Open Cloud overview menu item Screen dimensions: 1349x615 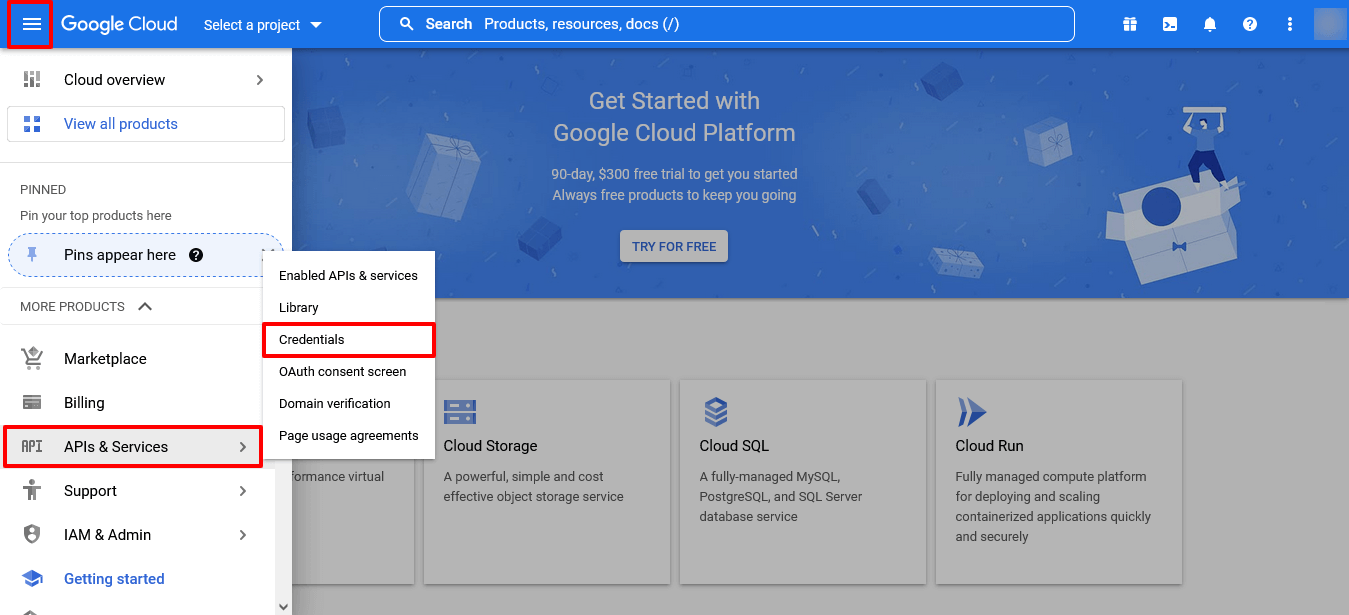click(x=146, y=80)
